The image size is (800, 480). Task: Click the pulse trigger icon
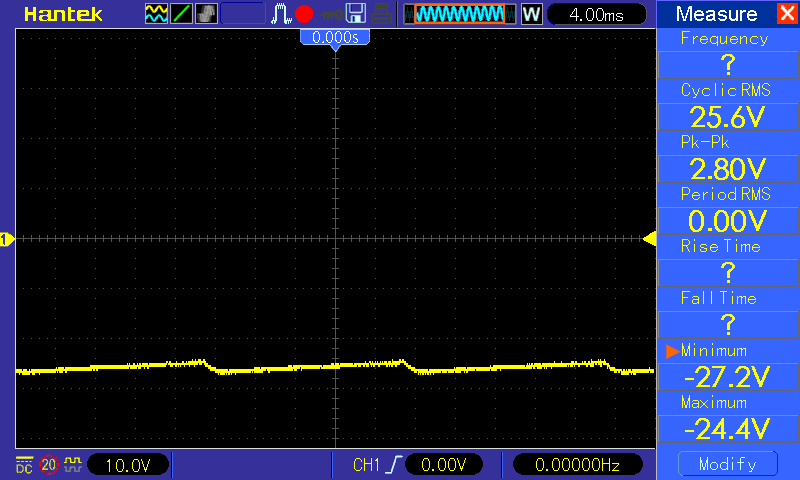281,14
